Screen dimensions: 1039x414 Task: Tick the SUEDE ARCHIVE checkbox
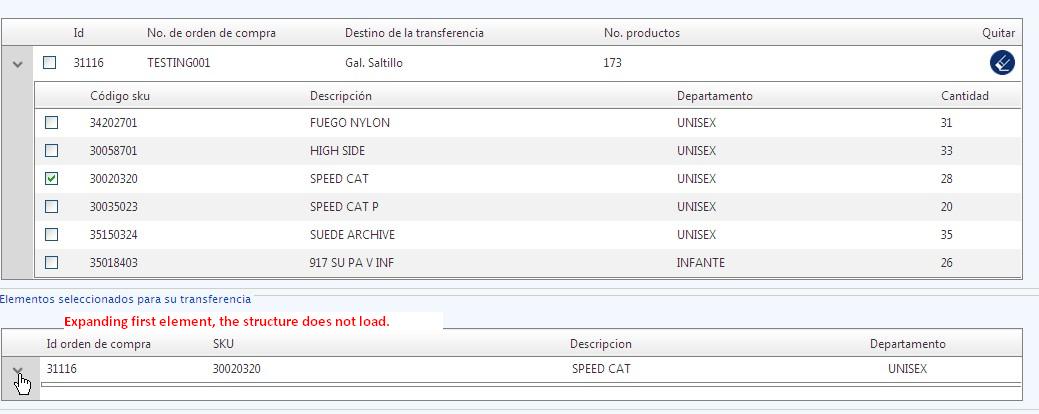pos(52,235)
